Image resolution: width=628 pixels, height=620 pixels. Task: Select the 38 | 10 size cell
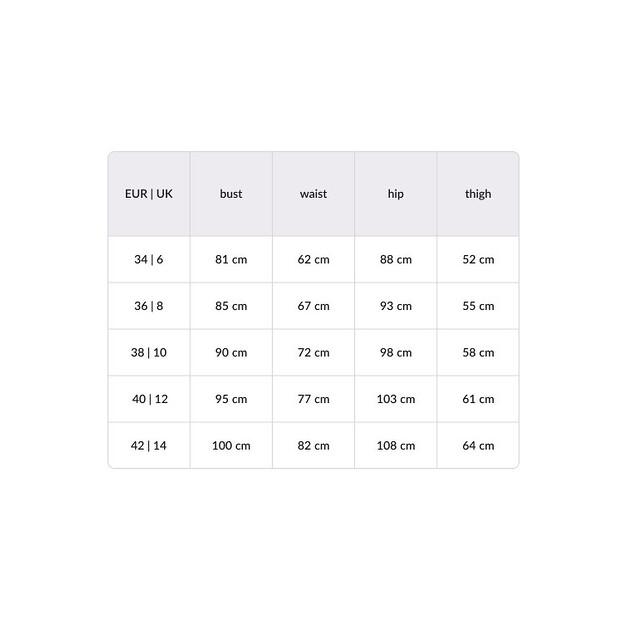tap(149, 353)
